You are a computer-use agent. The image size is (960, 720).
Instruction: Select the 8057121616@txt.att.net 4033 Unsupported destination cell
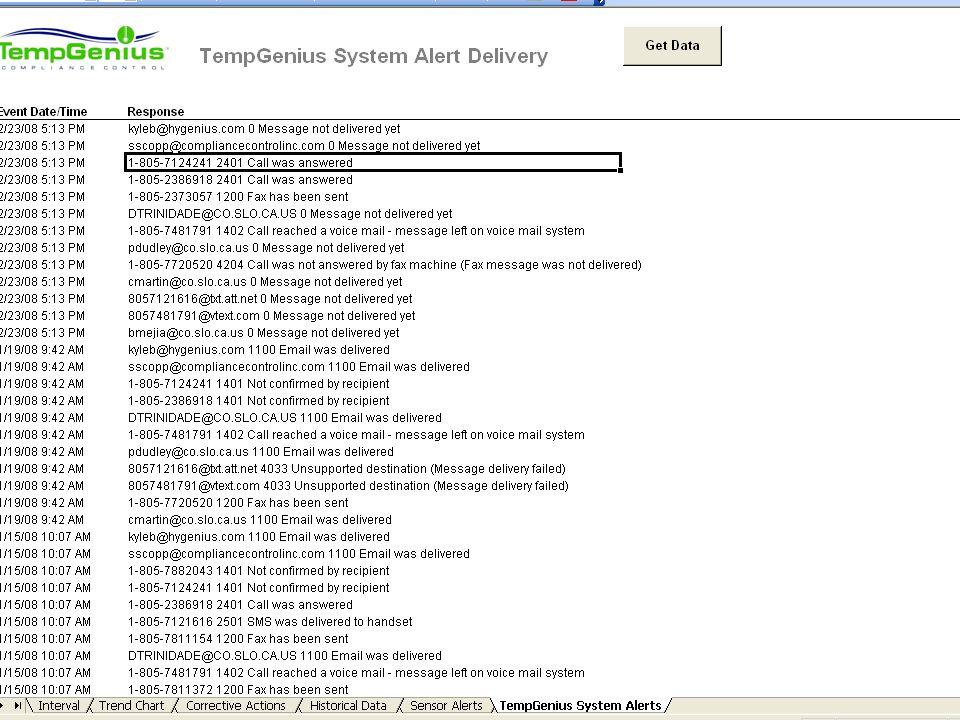pyautogui.click(x=347, y=468)
